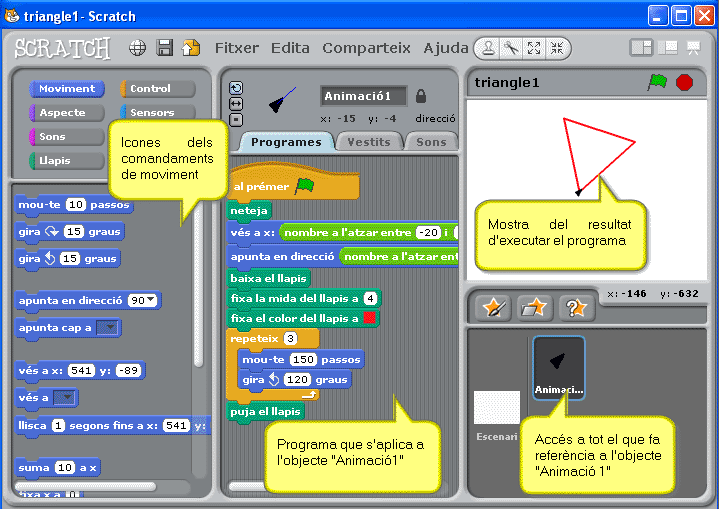Open the Sons tab of the sprite

[x=431, y=142]
